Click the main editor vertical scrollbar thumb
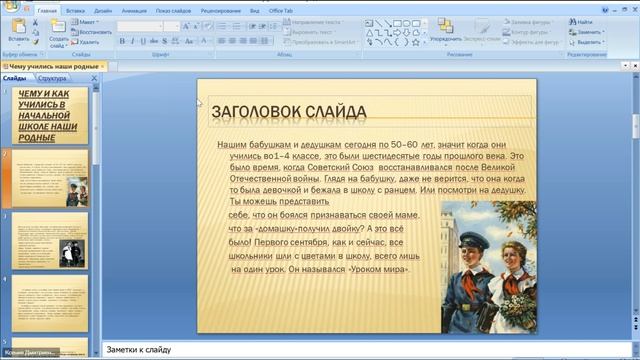This screenshot has width=640, height=360. (x=636, y=126)
